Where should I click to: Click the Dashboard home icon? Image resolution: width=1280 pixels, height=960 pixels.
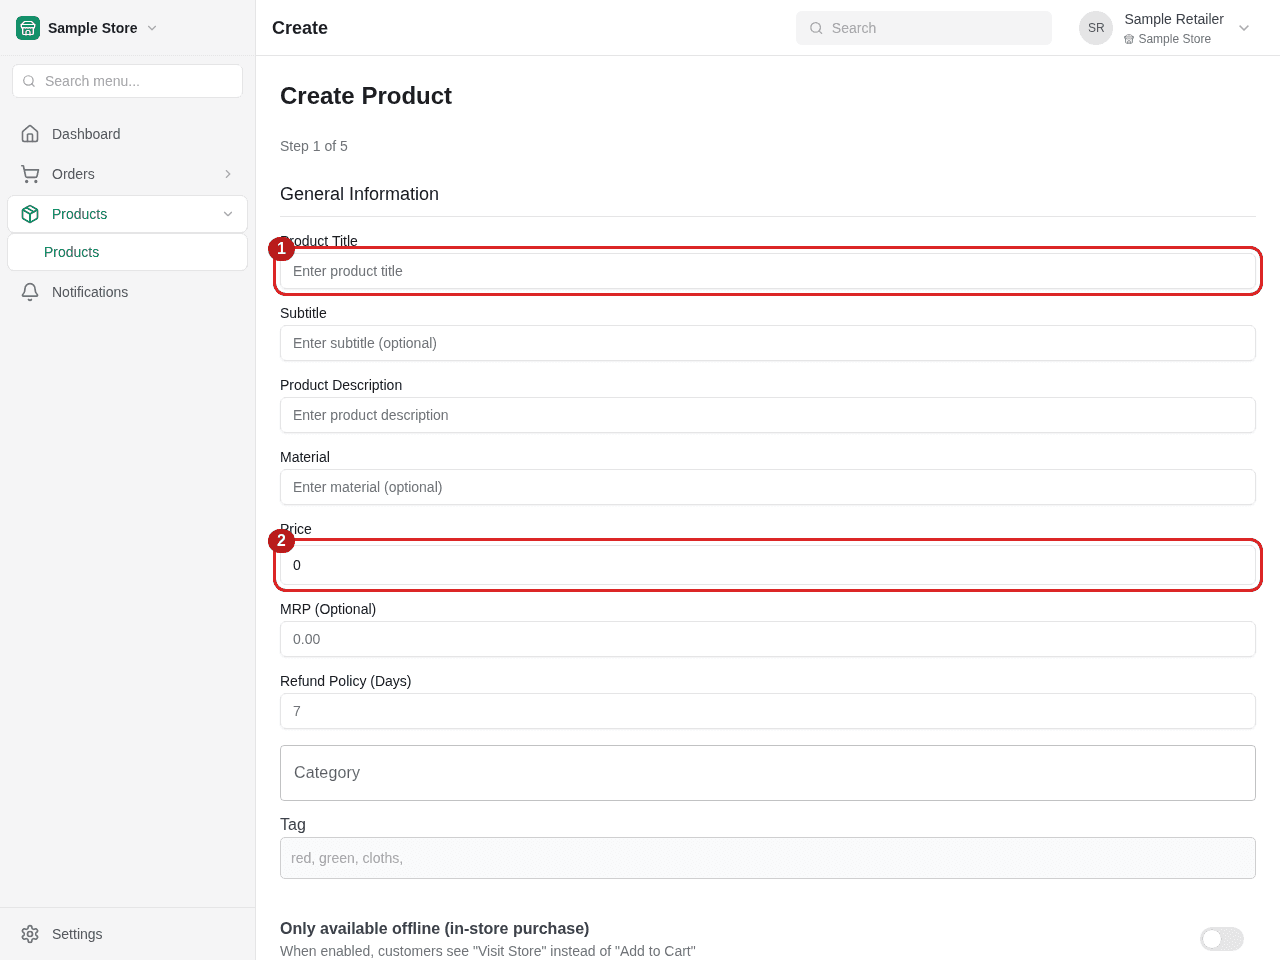point(30,134)
